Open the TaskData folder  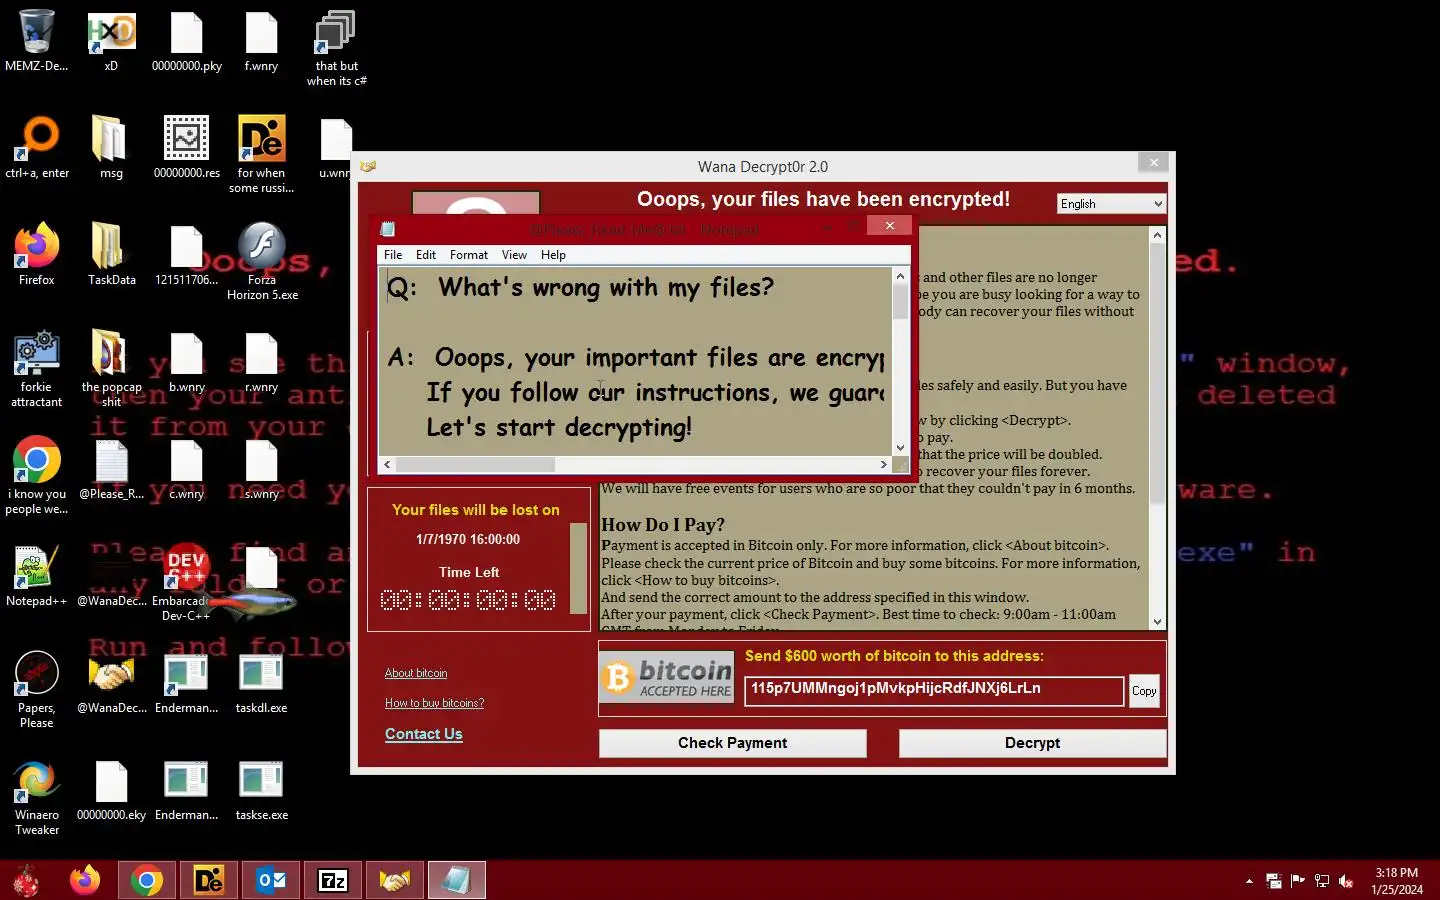(111, 255)
